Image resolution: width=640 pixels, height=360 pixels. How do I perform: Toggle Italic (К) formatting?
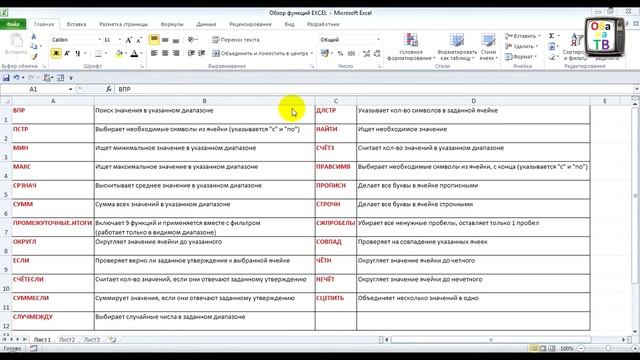click(67, 53)
